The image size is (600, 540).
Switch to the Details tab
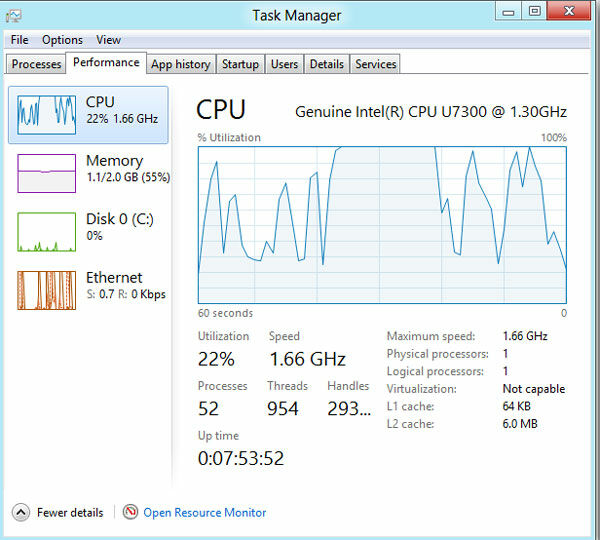click(326, 64)
